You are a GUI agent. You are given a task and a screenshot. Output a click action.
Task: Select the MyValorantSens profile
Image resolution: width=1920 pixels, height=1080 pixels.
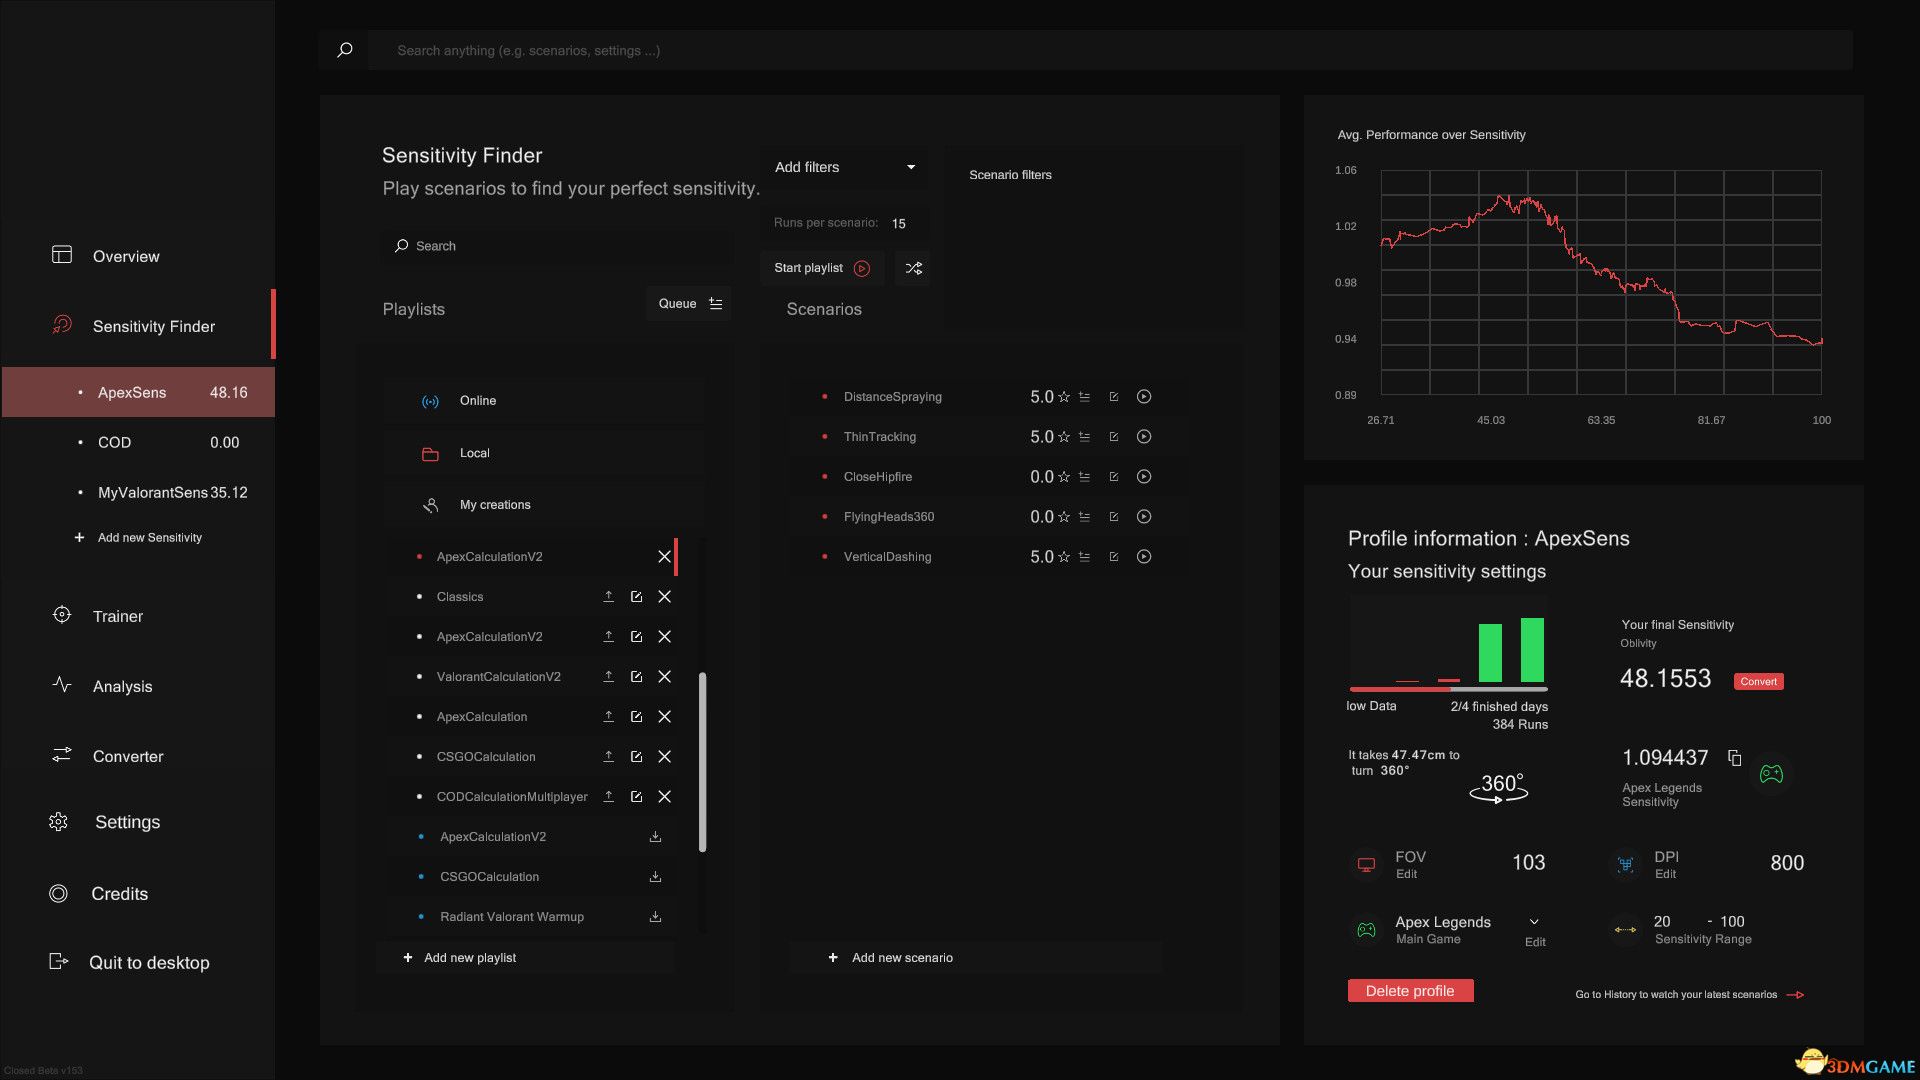pyautogui.click(x=137, y=492)
